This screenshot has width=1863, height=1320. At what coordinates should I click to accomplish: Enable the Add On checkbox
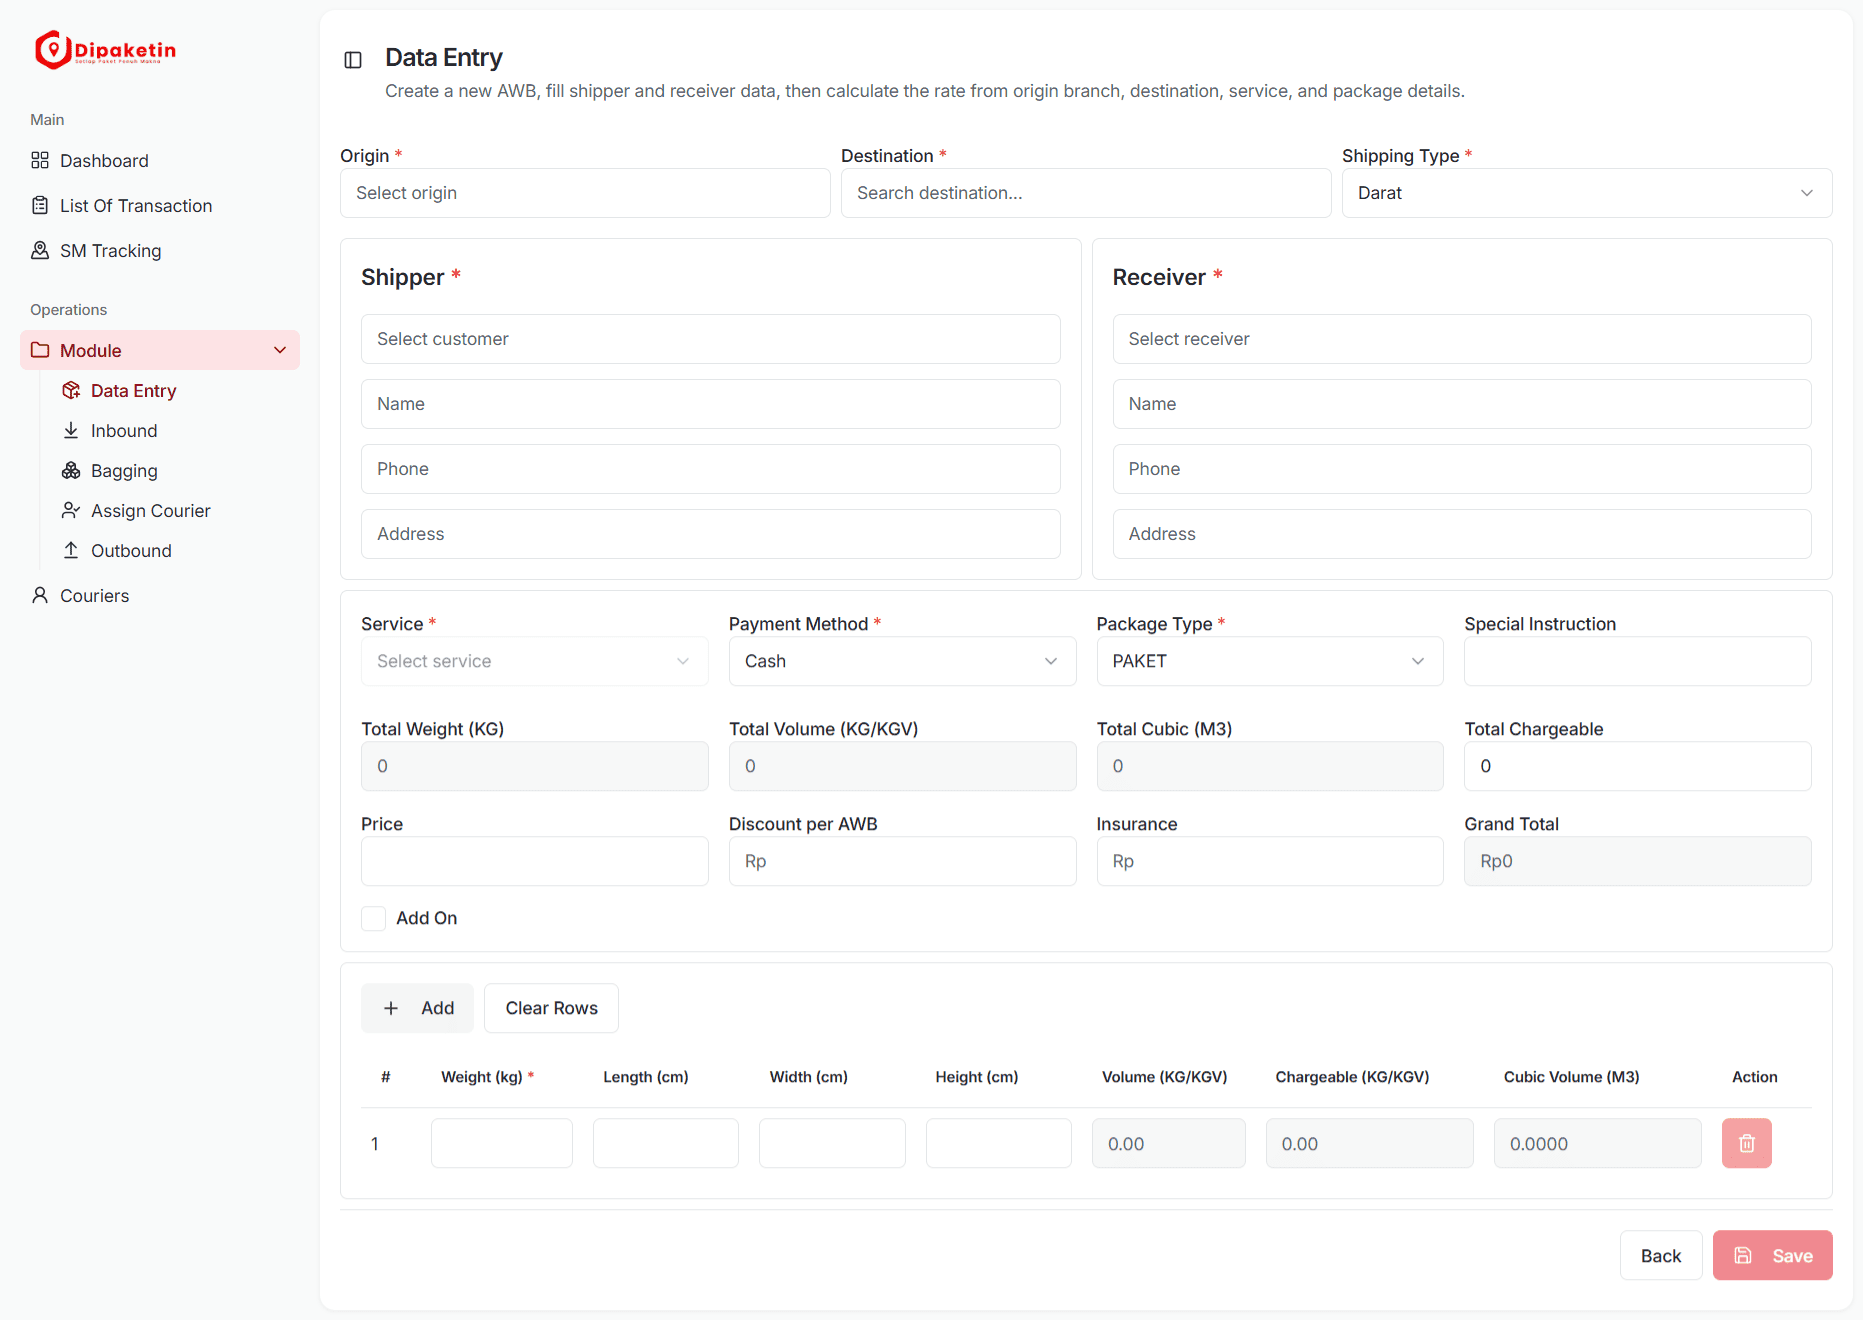click(x=374, y=918)
